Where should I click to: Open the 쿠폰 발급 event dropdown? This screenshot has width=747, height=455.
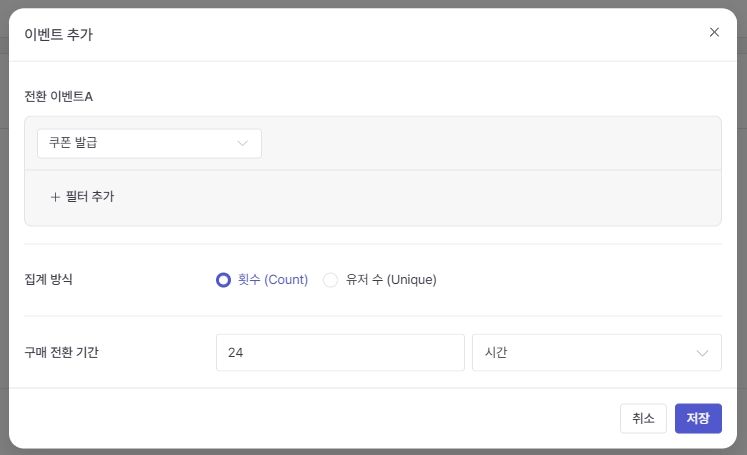pos(149,143)
